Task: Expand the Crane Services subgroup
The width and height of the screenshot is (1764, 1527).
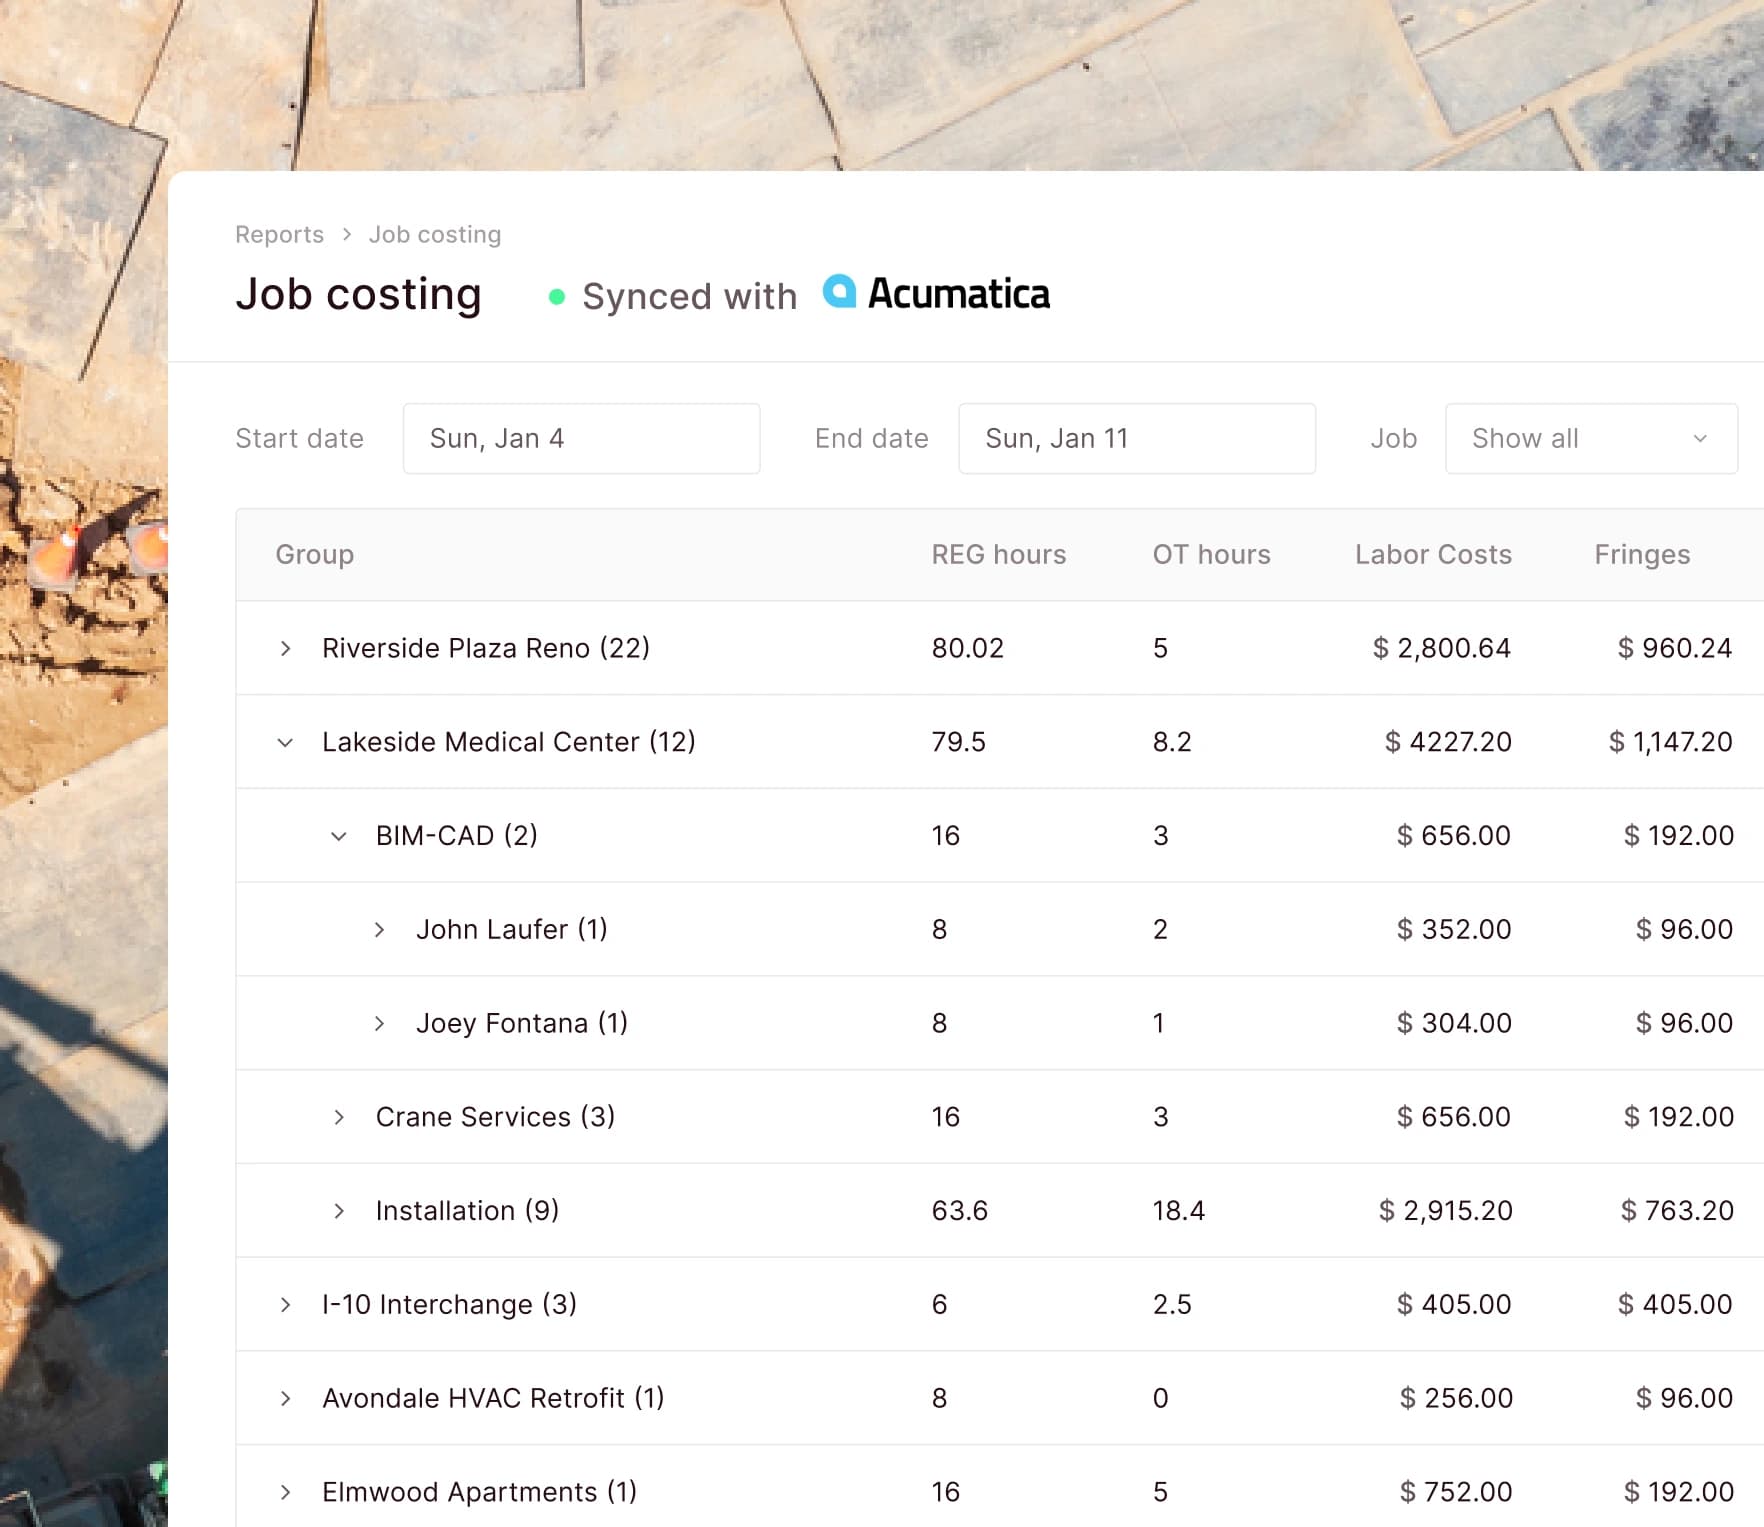Action: click(340, 1117)
